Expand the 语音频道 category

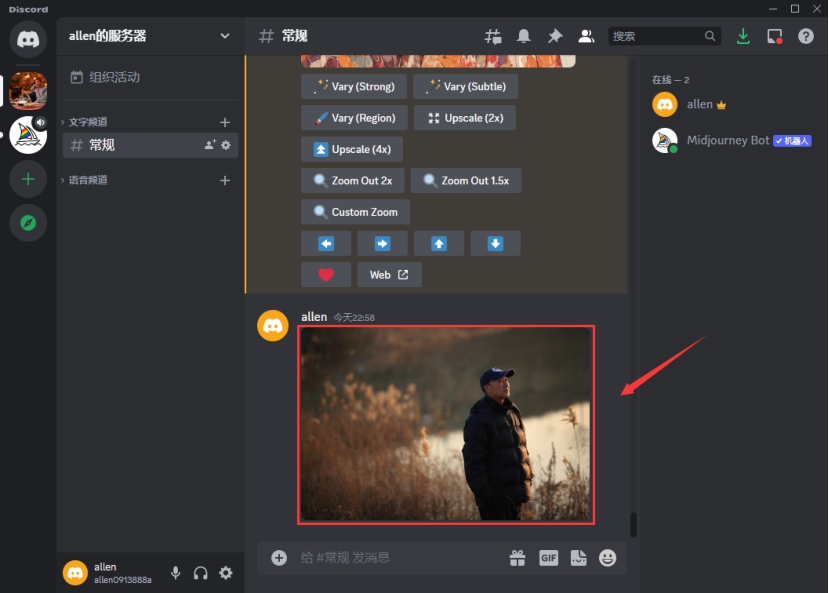pyautogui.click(x=88, y=180)
